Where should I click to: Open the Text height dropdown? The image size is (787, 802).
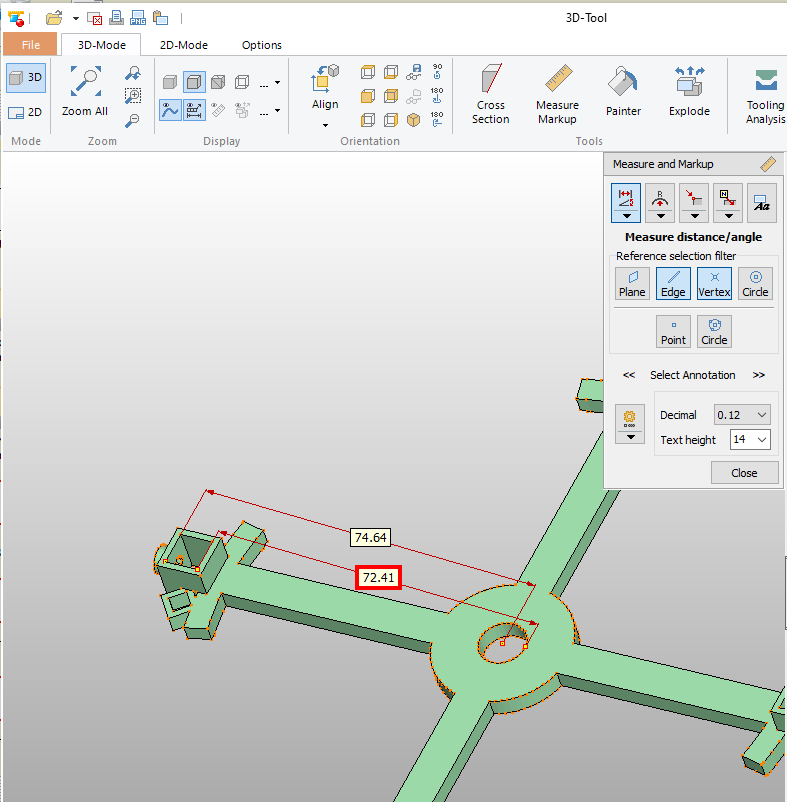click(x=750, y=440)
